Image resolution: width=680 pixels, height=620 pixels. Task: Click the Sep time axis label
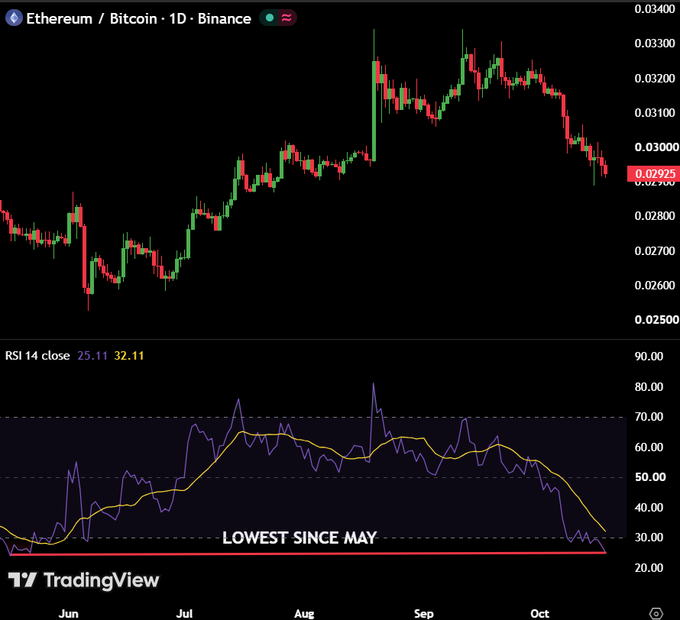(x=424, y=614)
